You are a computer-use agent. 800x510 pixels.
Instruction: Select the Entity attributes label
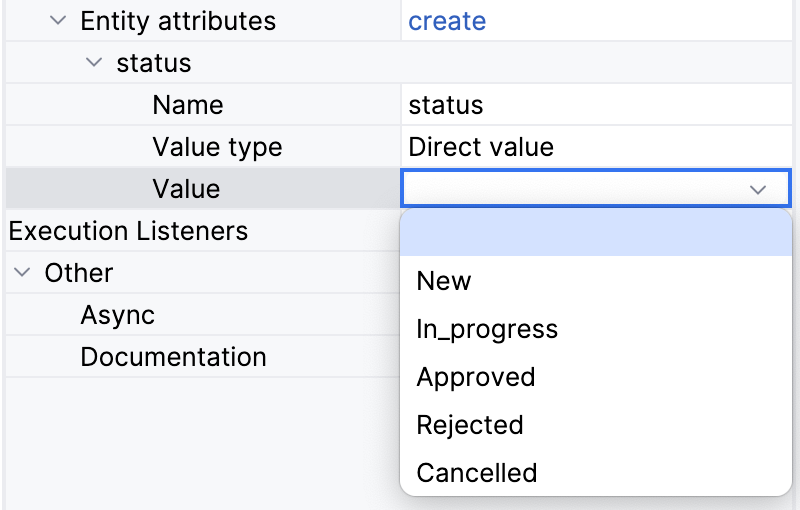[177, 21]
